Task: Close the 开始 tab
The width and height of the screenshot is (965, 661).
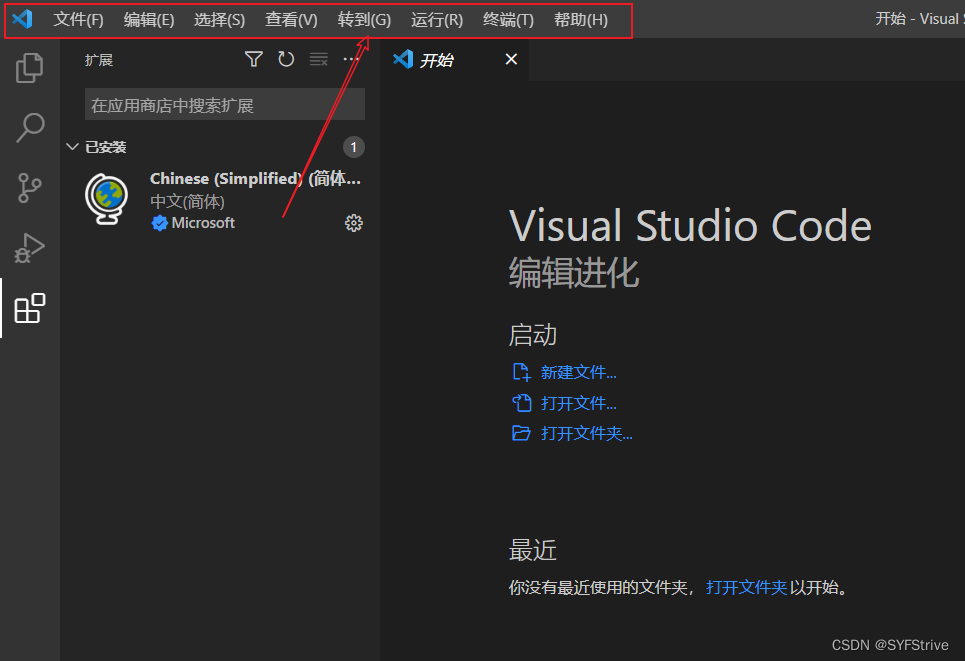Action: point(511,59)
